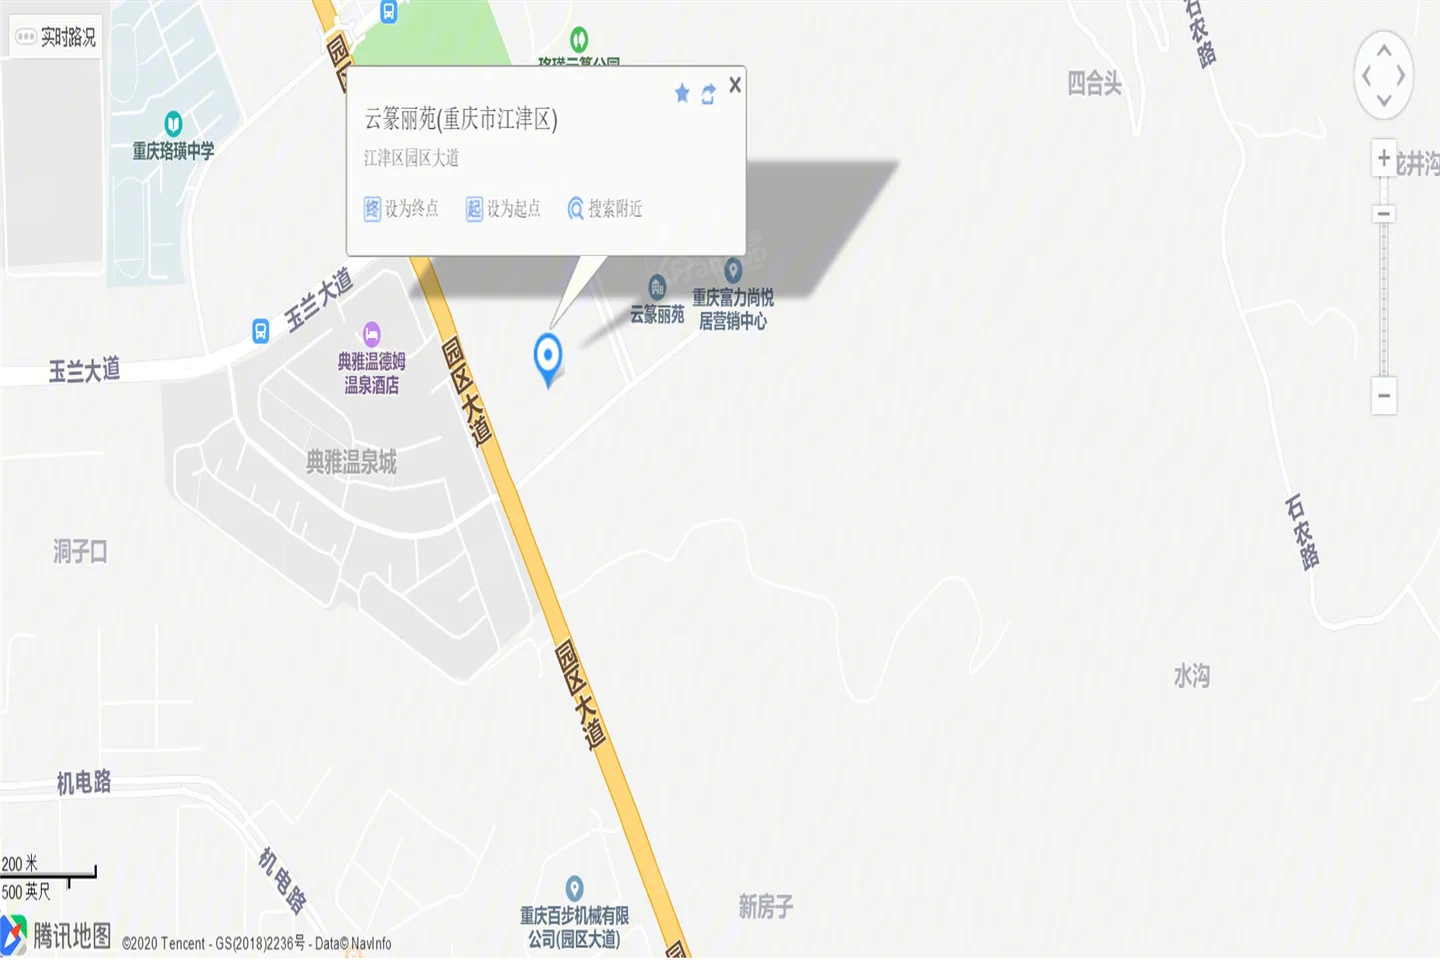Click the share icon in the popup
Viewport: 1440px width, 960px height.
[708, 94]
